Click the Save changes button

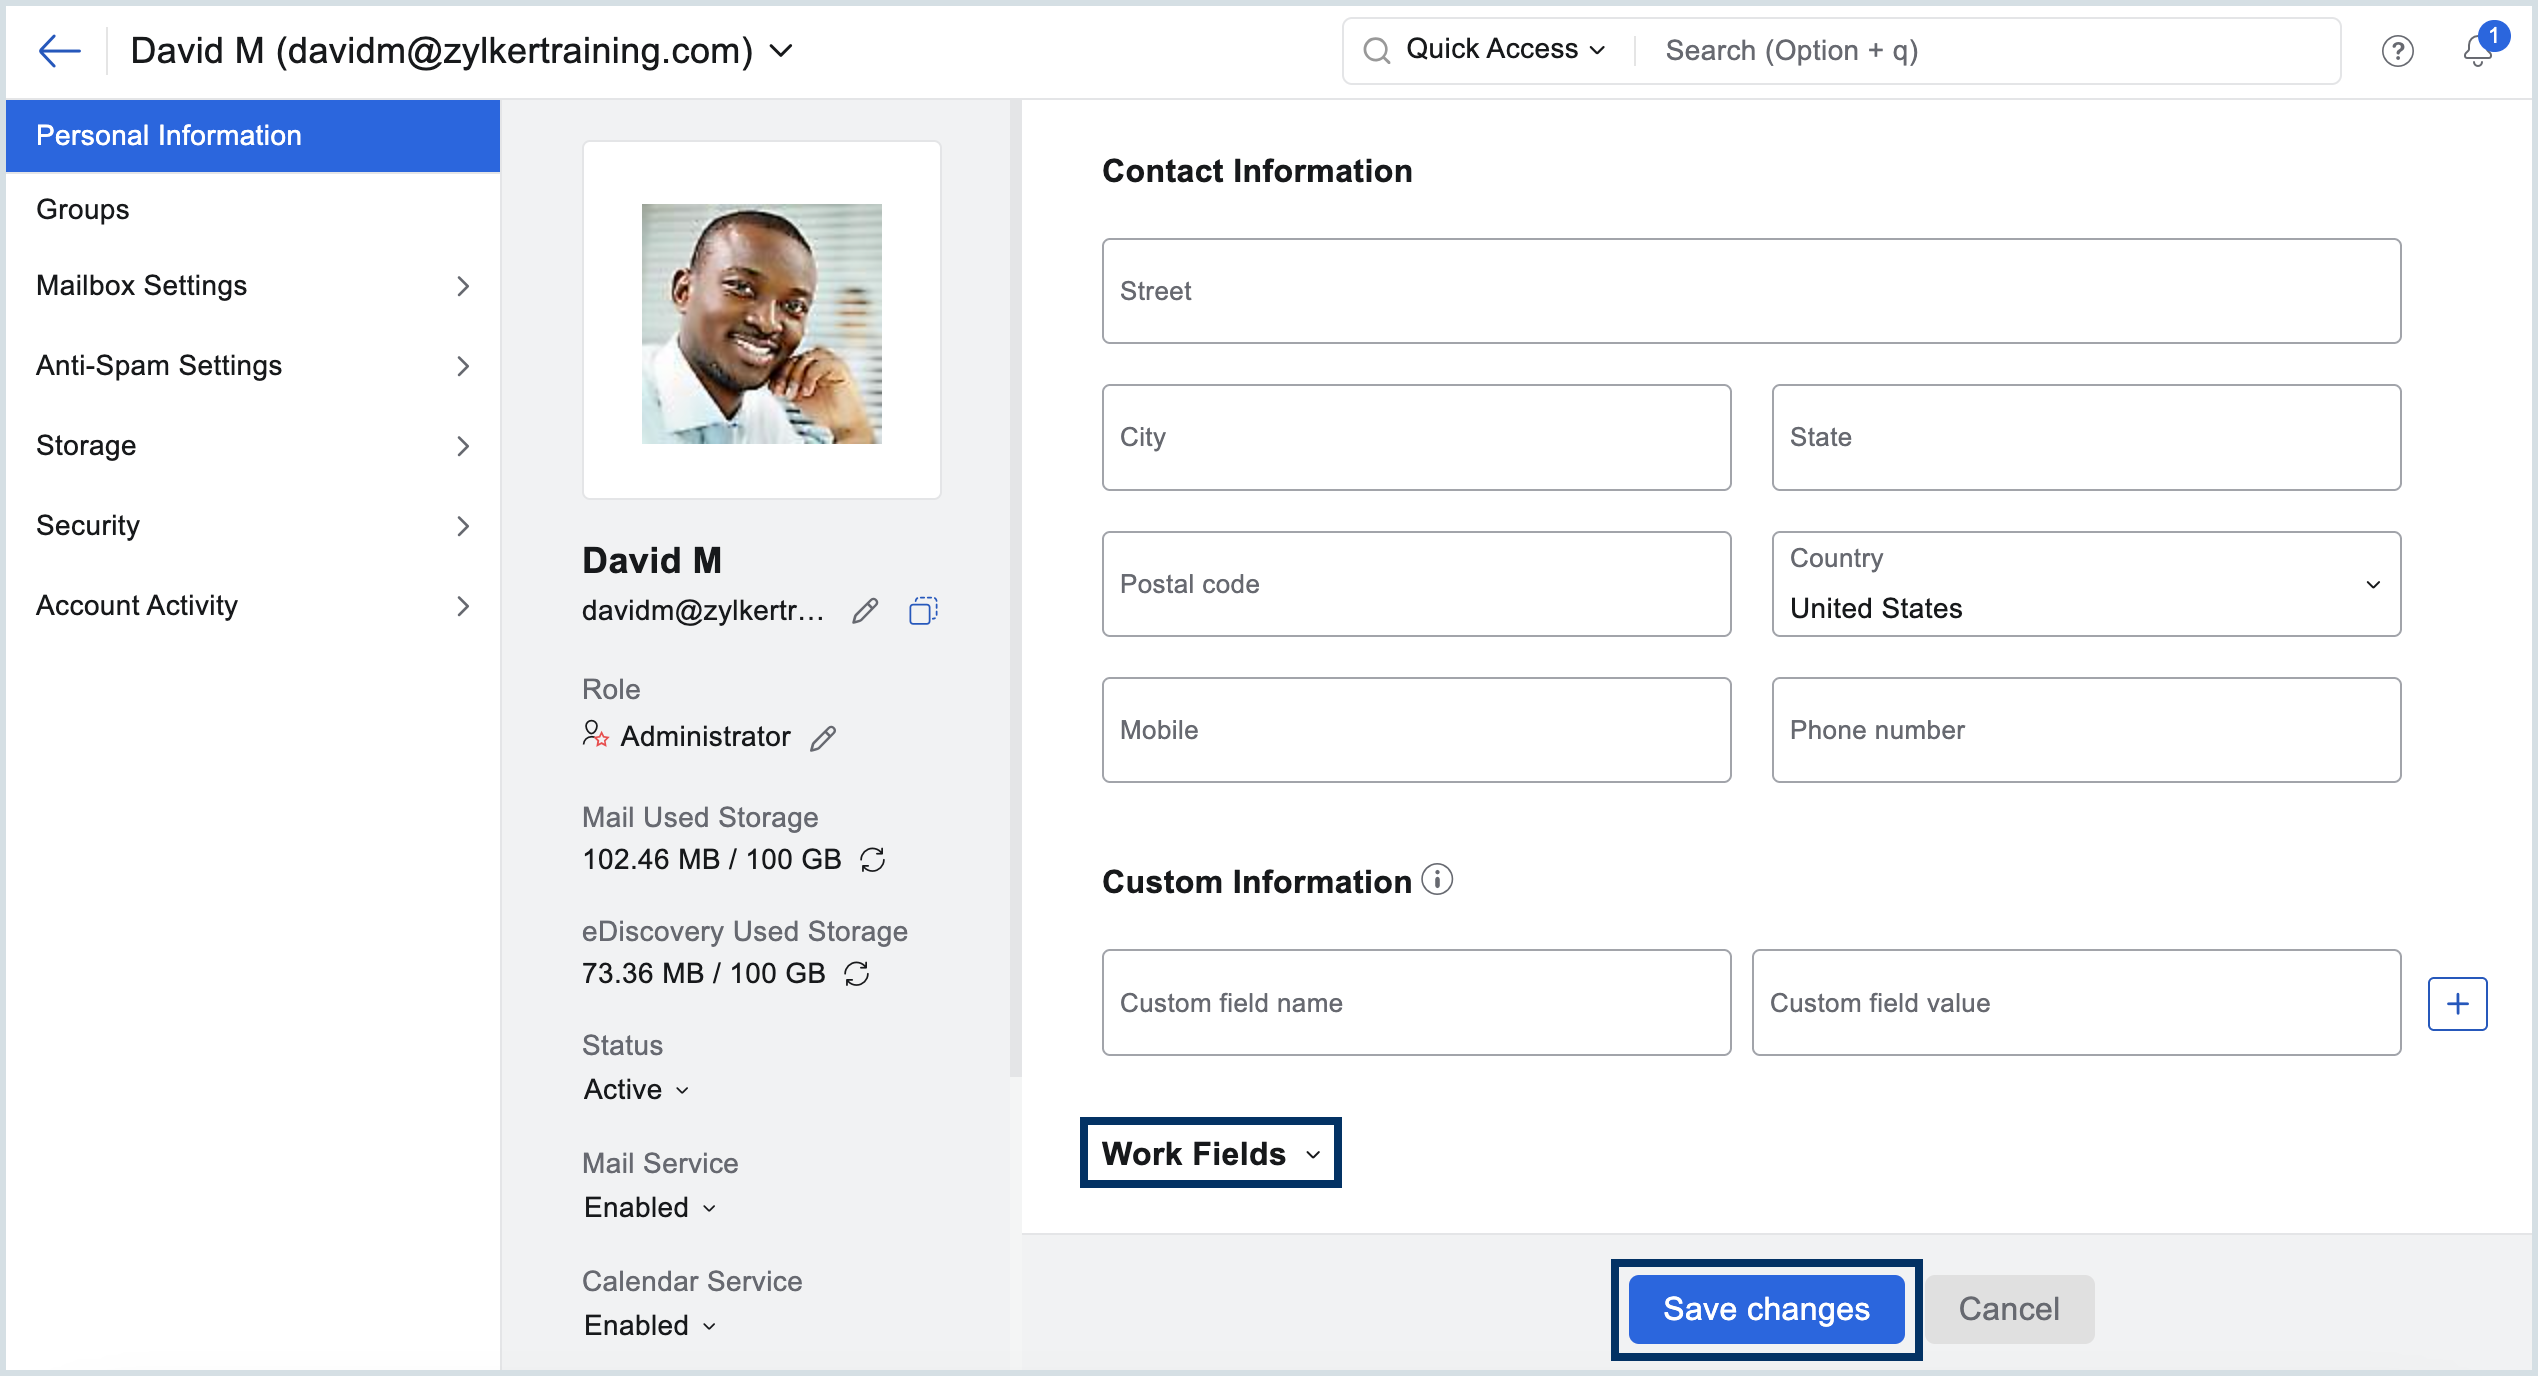pyautogui.click(x=1766, y=1309)
